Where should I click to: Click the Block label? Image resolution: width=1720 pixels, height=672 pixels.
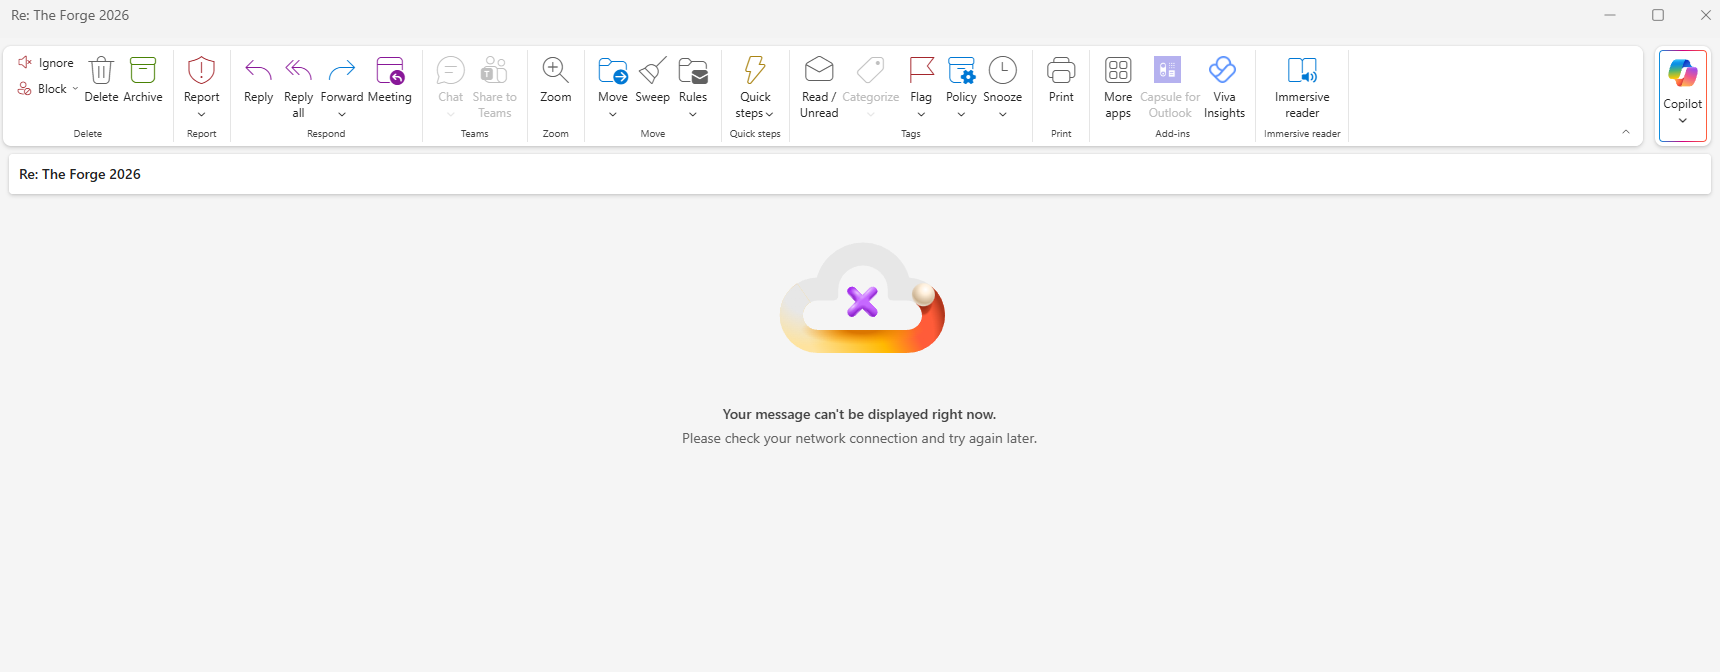[x=52, y=89]
